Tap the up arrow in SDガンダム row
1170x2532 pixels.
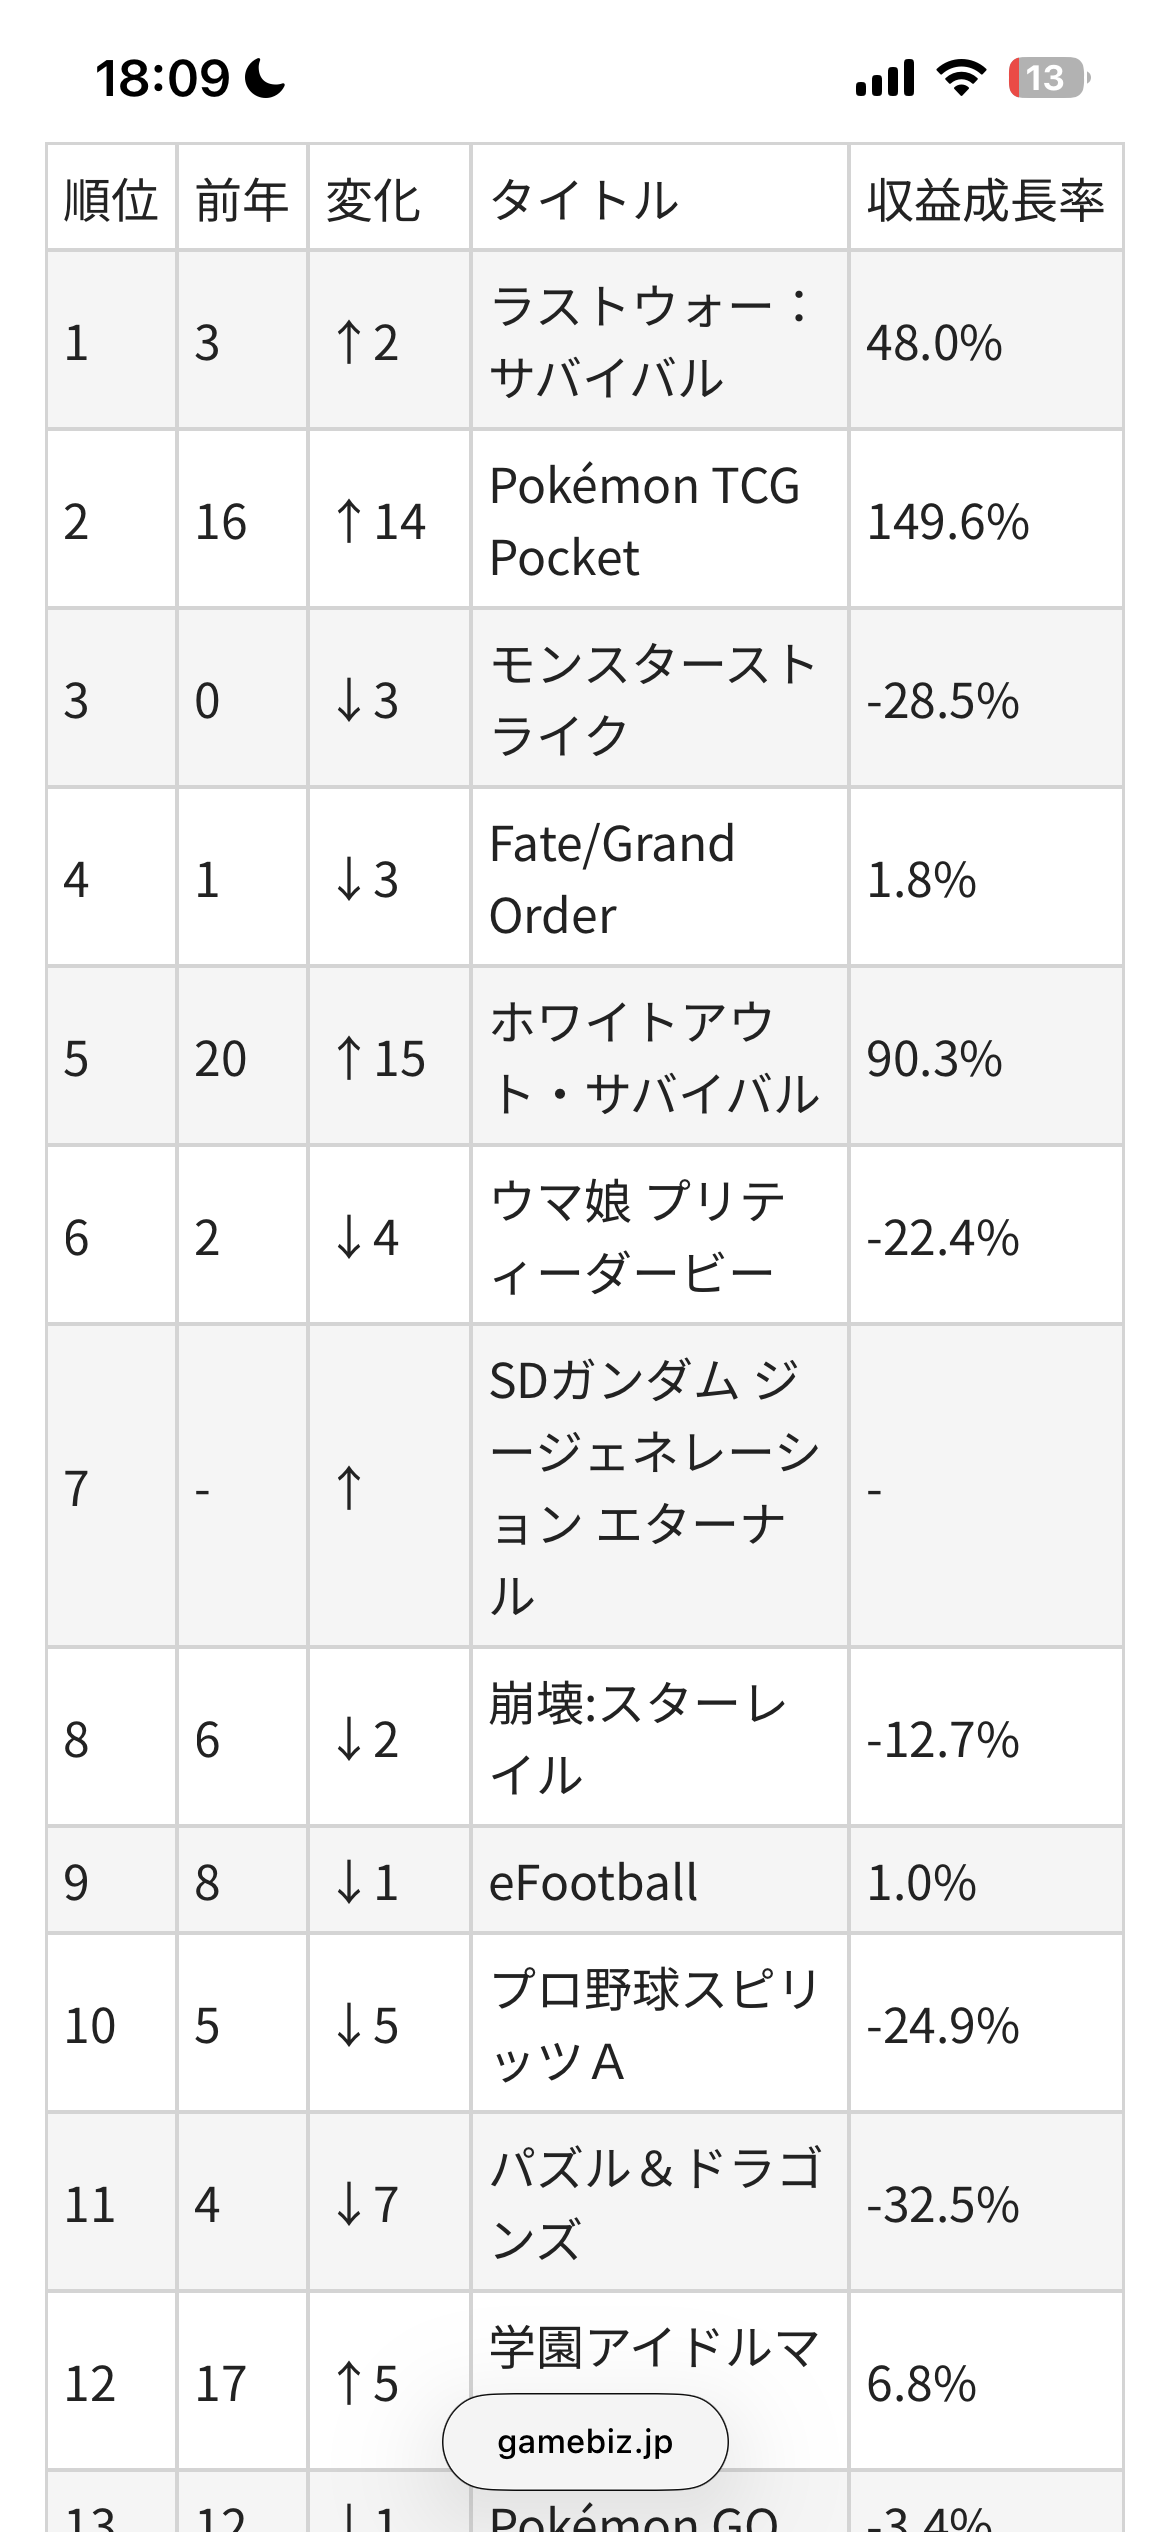[349, 1488]
